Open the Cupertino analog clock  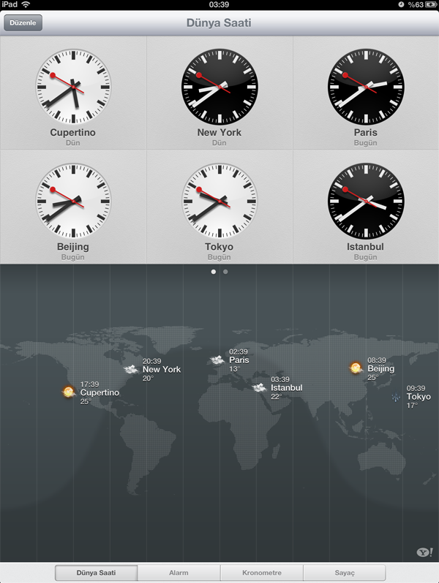[x=73, y=87]
